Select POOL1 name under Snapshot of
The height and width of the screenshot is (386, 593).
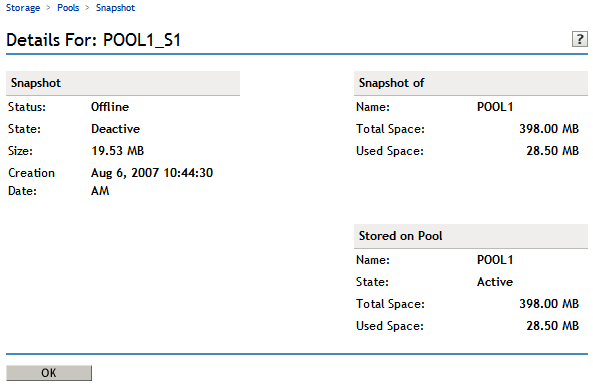tap(495, 107)
